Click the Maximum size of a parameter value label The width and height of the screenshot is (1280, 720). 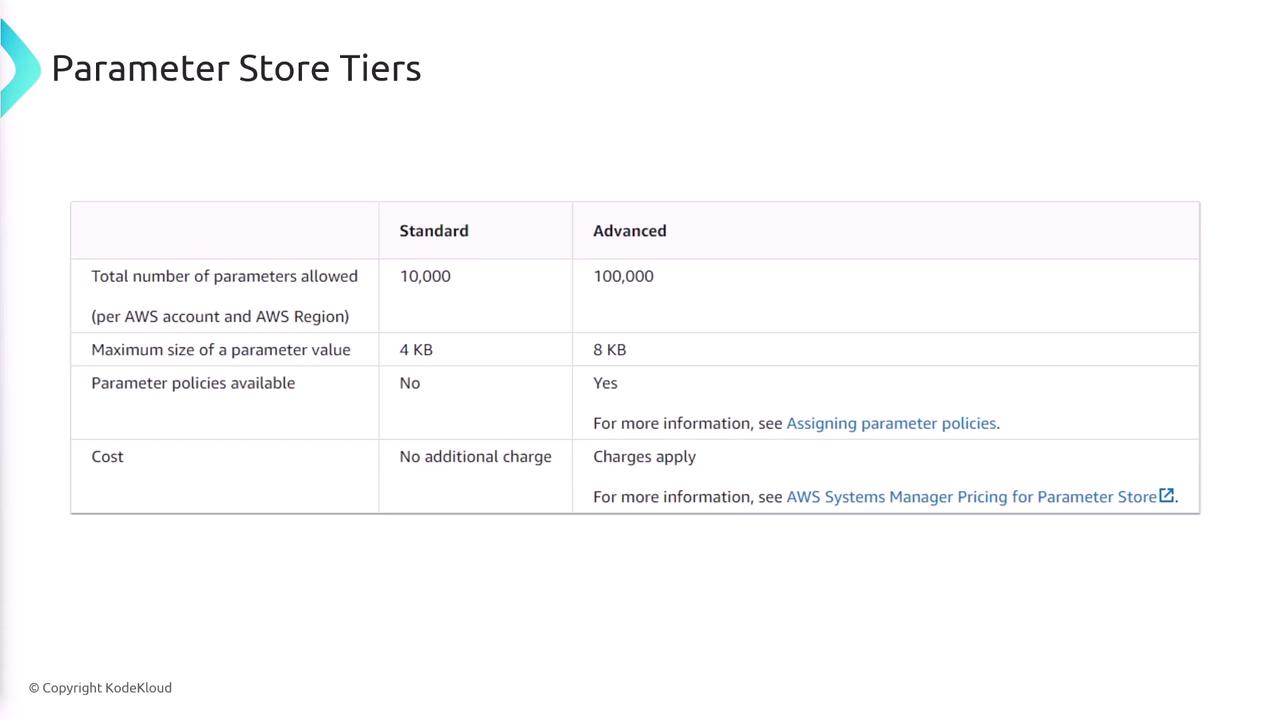[x=221, y=350]
